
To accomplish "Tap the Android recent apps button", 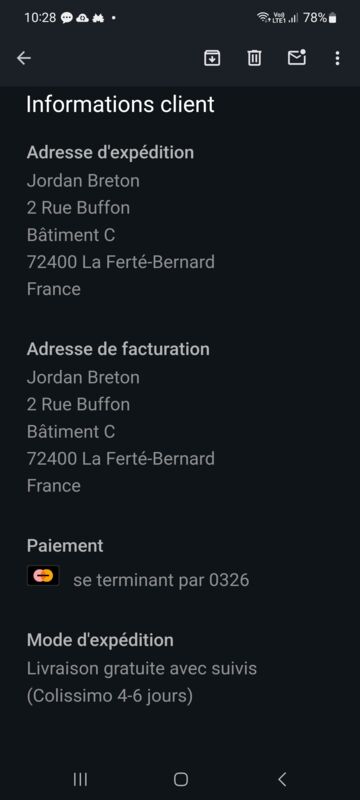I will point(80,779).
